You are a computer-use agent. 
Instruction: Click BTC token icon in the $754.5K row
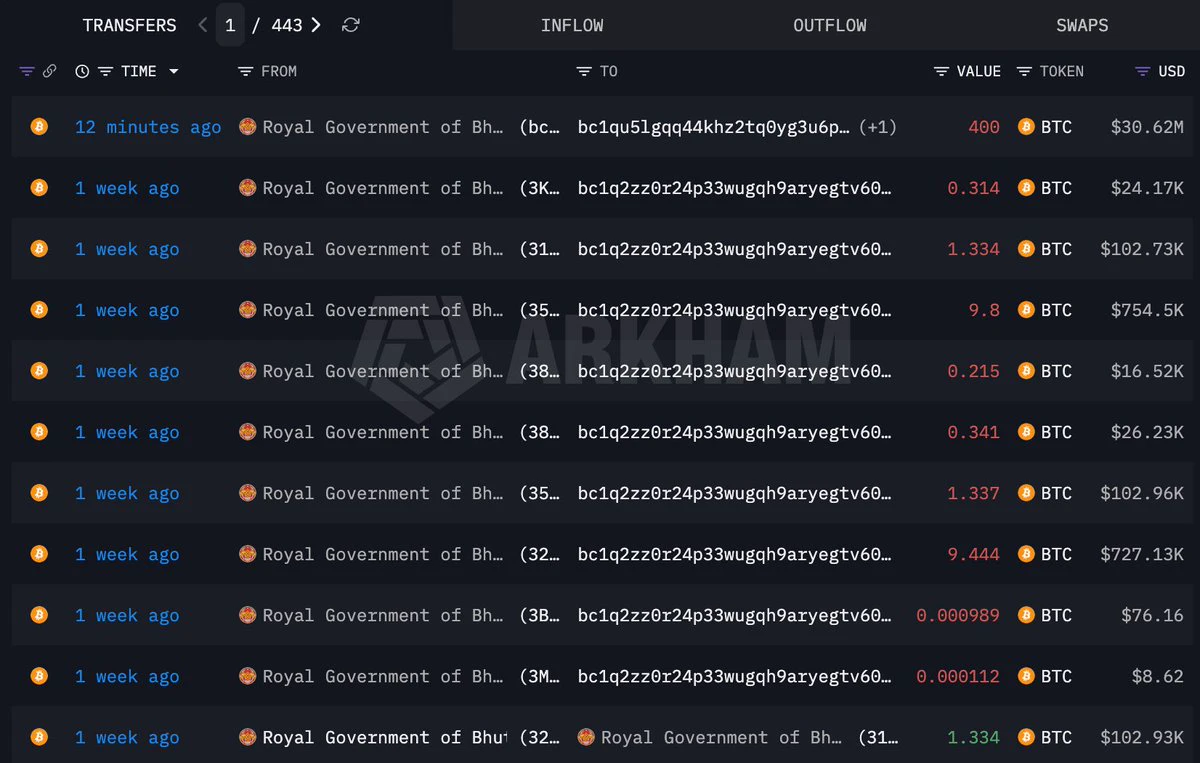tap(1026, 310)
